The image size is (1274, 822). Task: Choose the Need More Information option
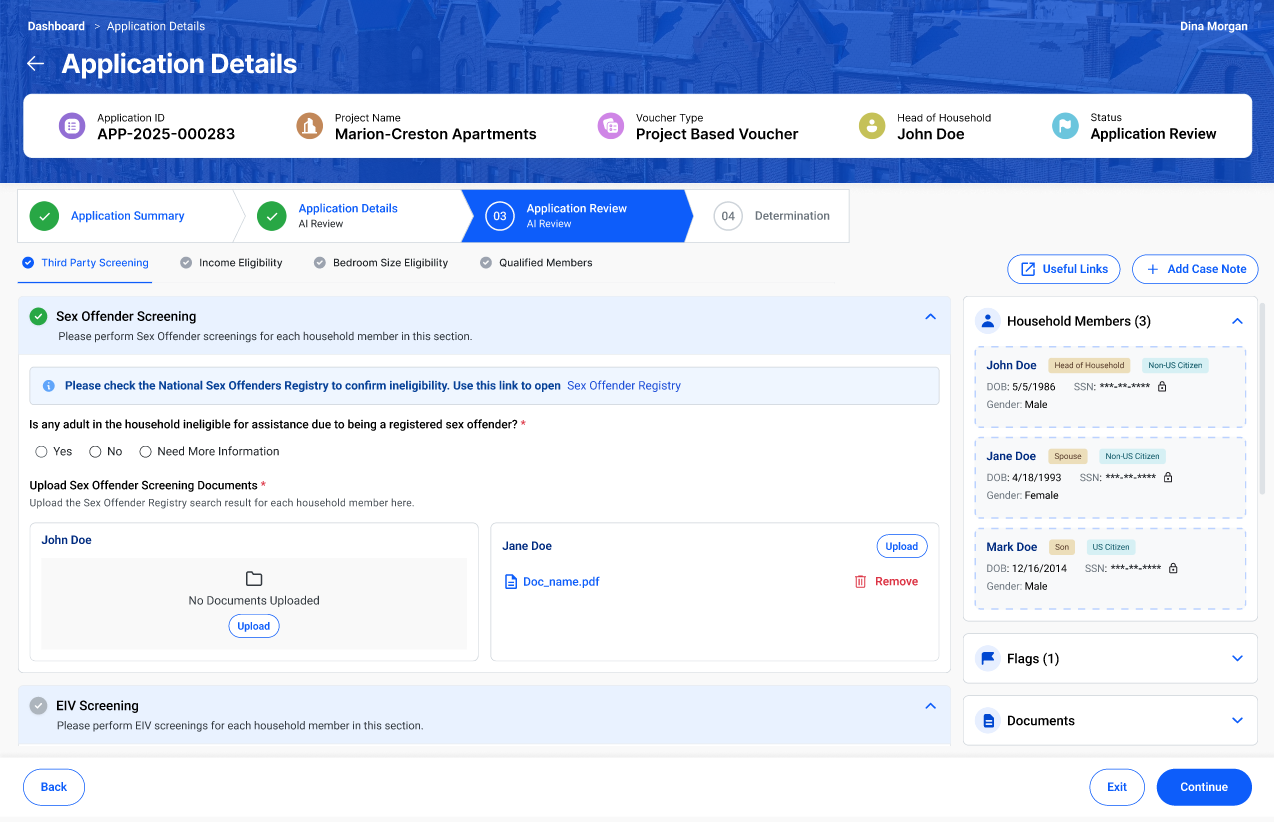click(146, 452)
